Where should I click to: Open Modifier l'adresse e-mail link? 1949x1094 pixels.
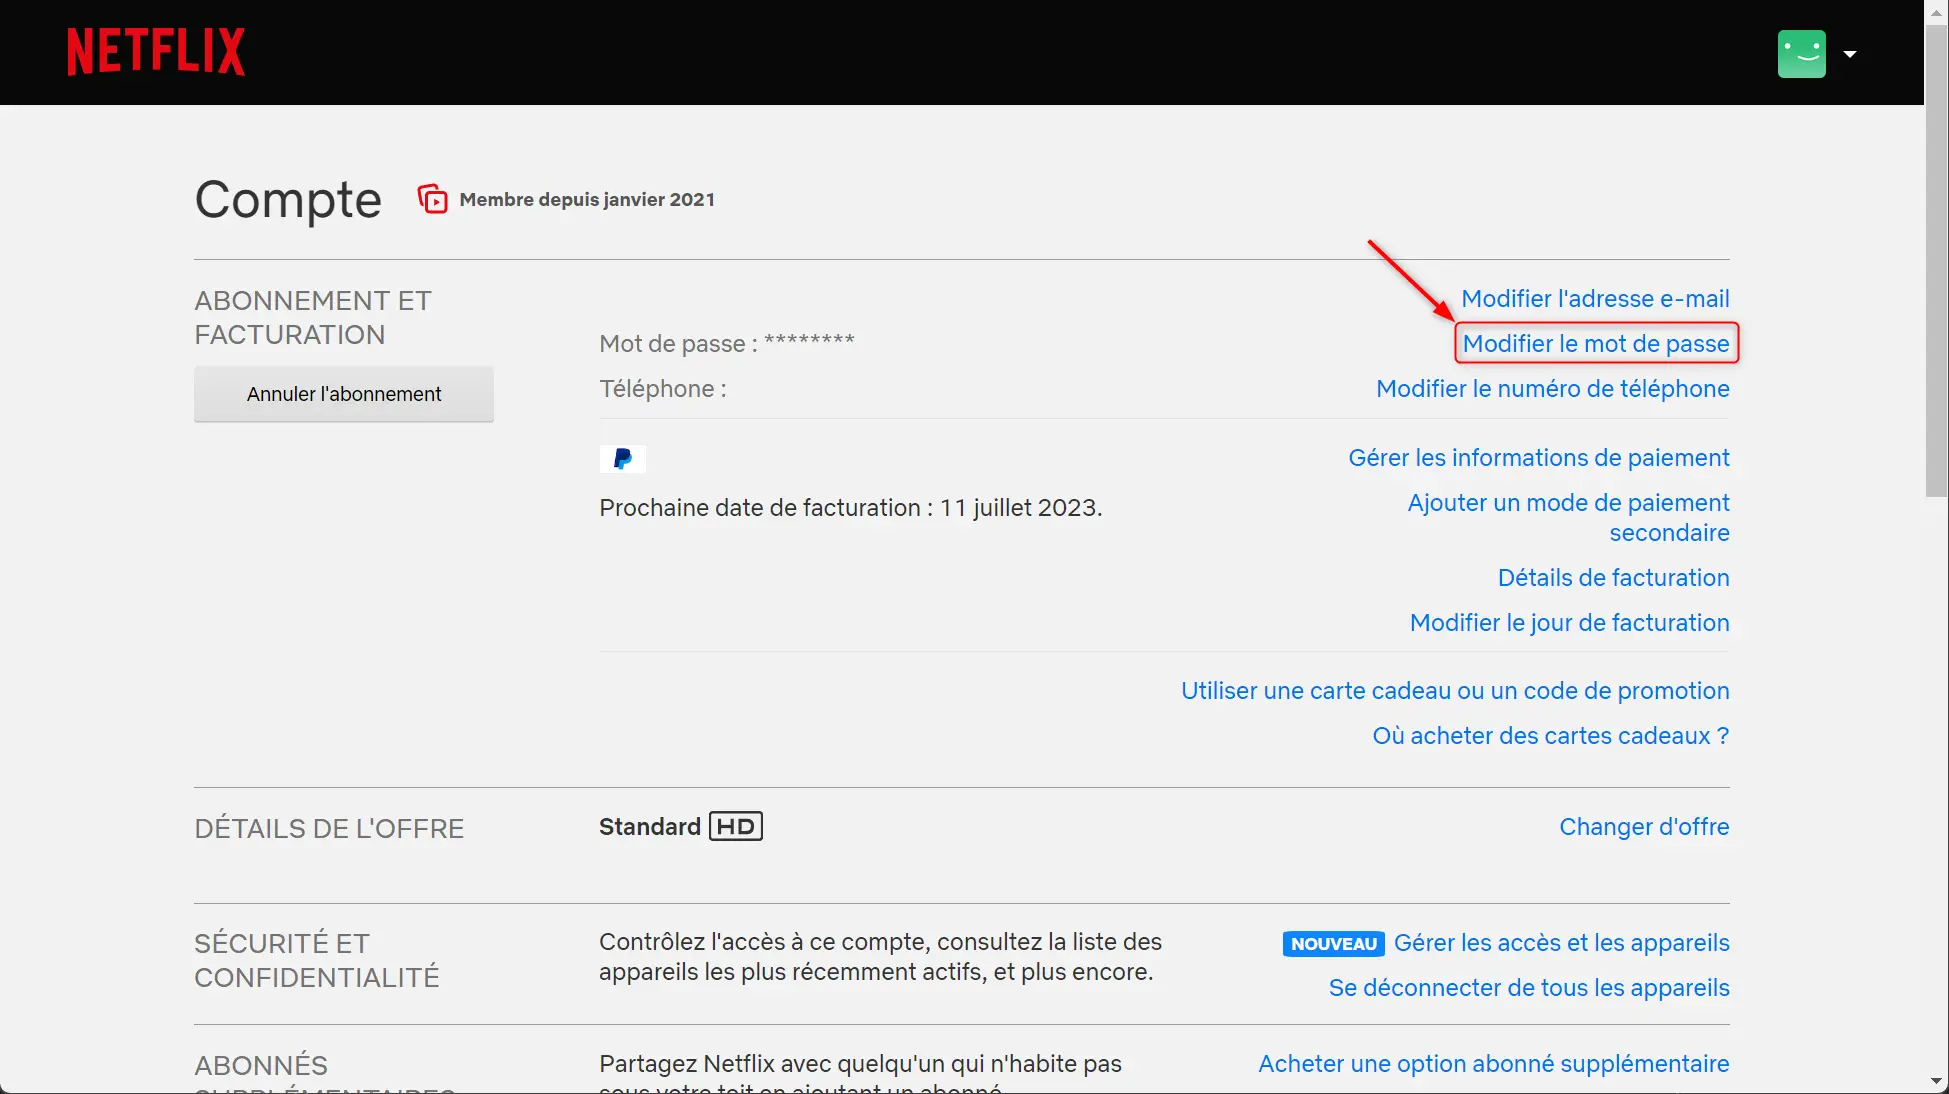click(1595, 299)
